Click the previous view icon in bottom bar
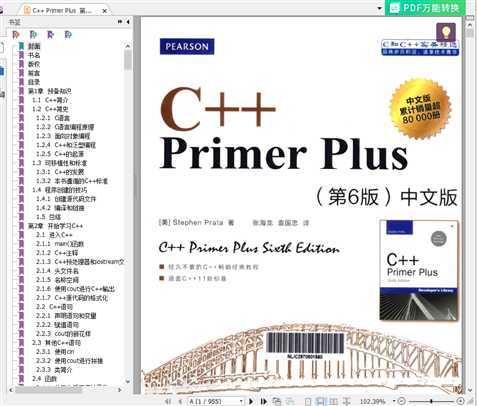 [277, 401]
